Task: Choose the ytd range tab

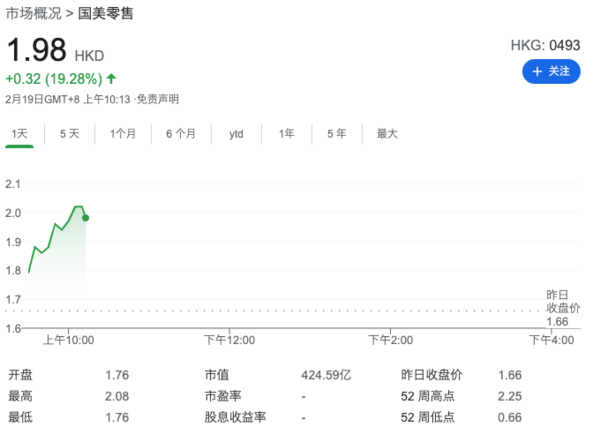Action: tap(236, 134)
